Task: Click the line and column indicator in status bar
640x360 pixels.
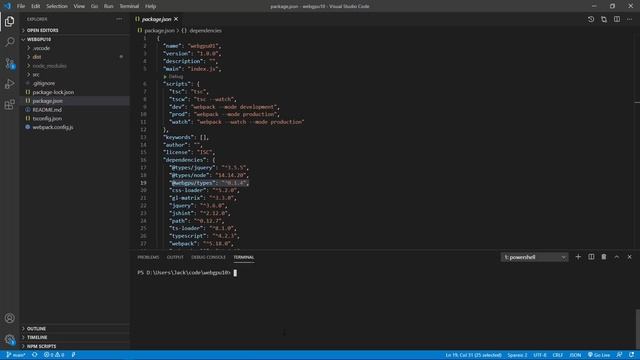Action: click(x=473, y=355)
